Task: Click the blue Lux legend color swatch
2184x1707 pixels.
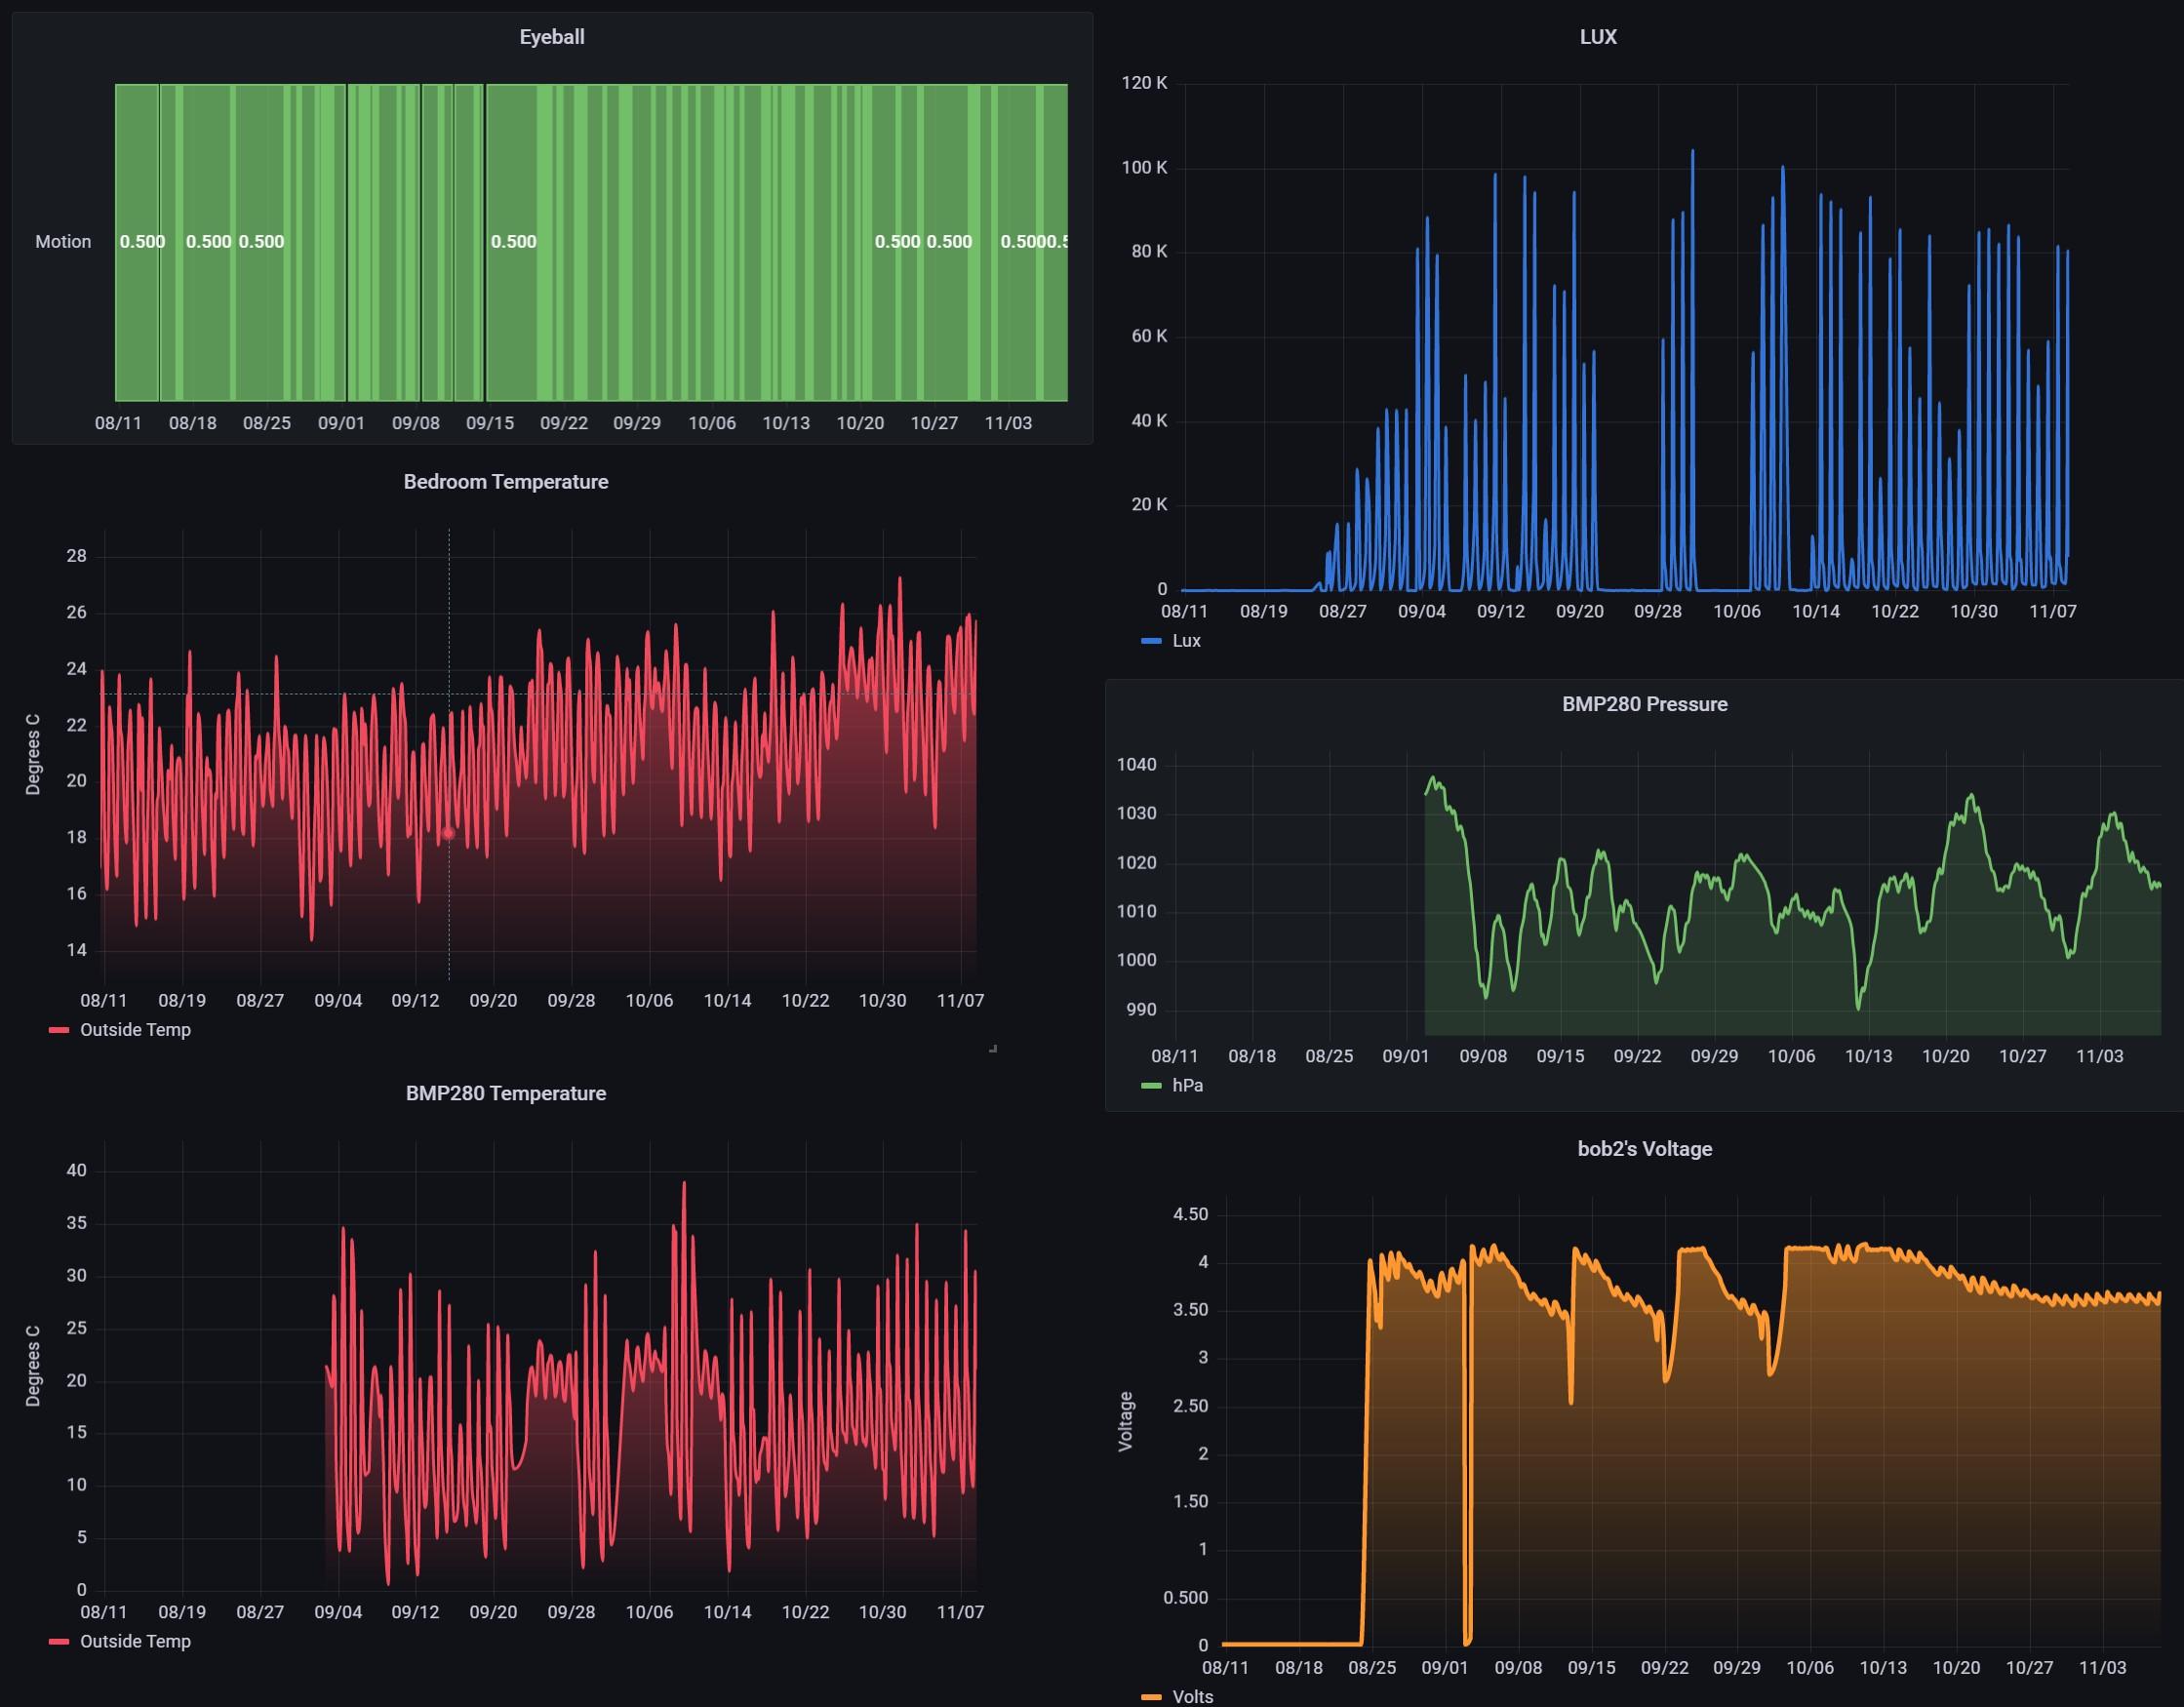Action: (1151, 641)
